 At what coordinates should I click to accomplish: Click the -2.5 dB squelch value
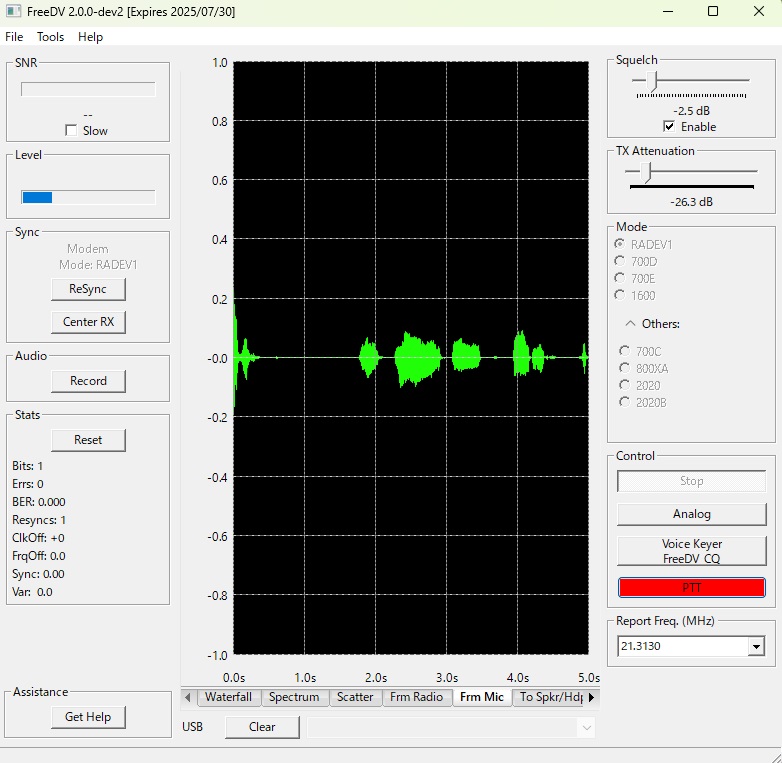tap(691, 111)
